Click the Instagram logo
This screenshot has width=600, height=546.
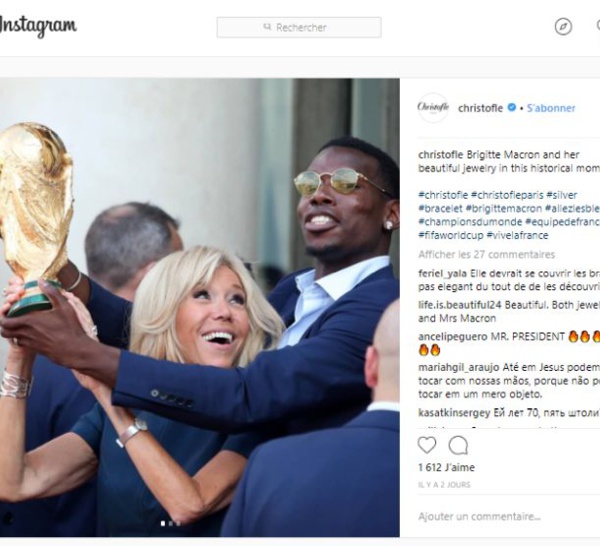click(38, 26)
